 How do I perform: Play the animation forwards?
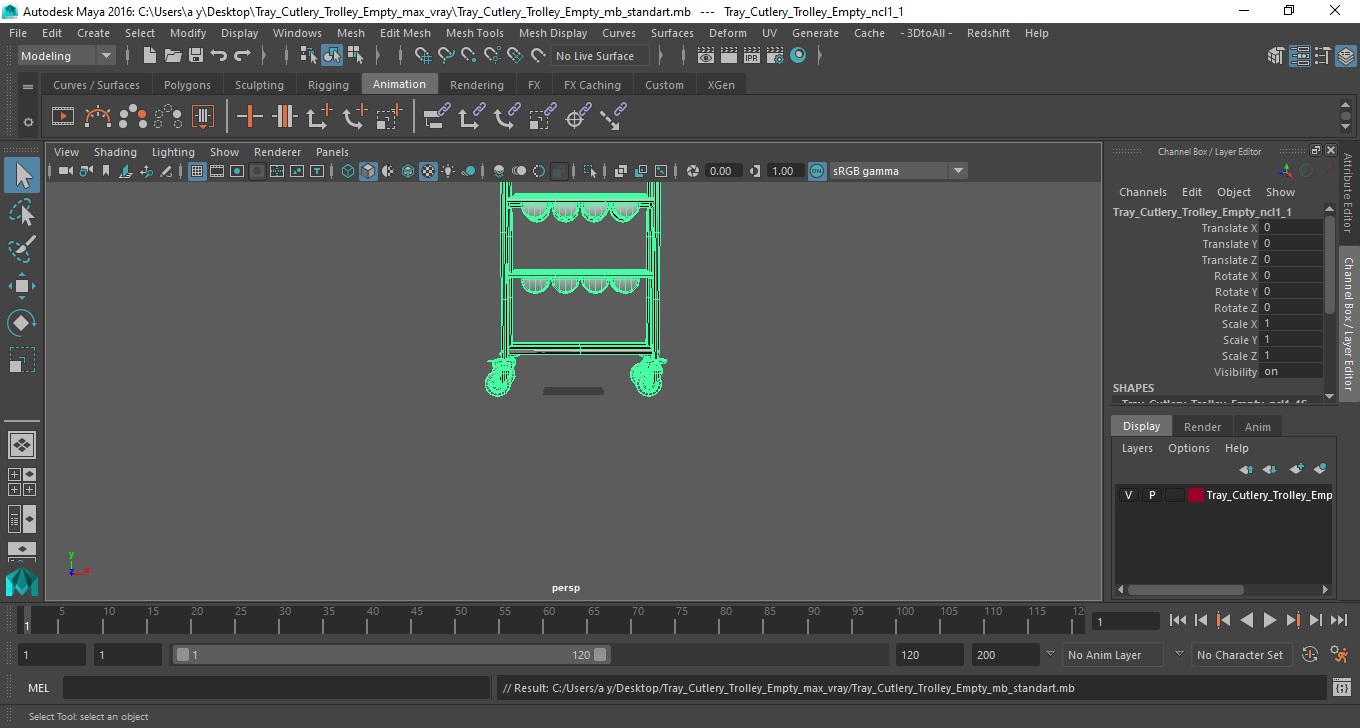[1270, 620]
